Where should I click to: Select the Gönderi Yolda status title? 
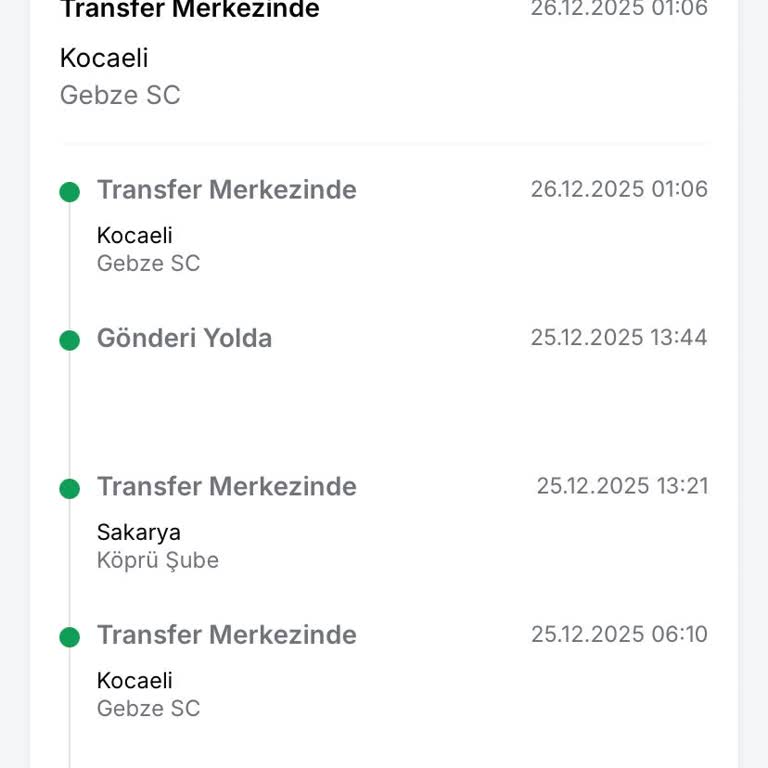184,338
